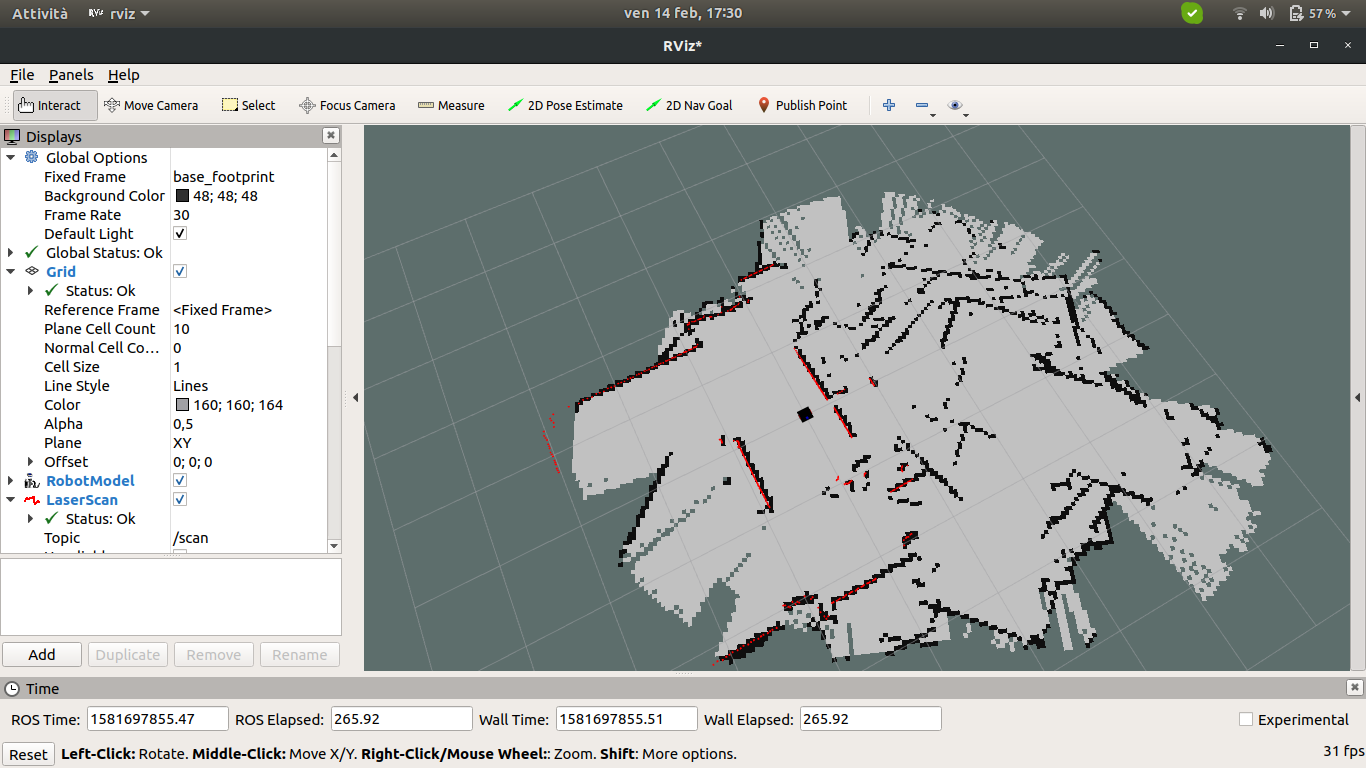Click the volume speaker icon
Viewport: 1366px width, 768px height.
point(1267,13)
